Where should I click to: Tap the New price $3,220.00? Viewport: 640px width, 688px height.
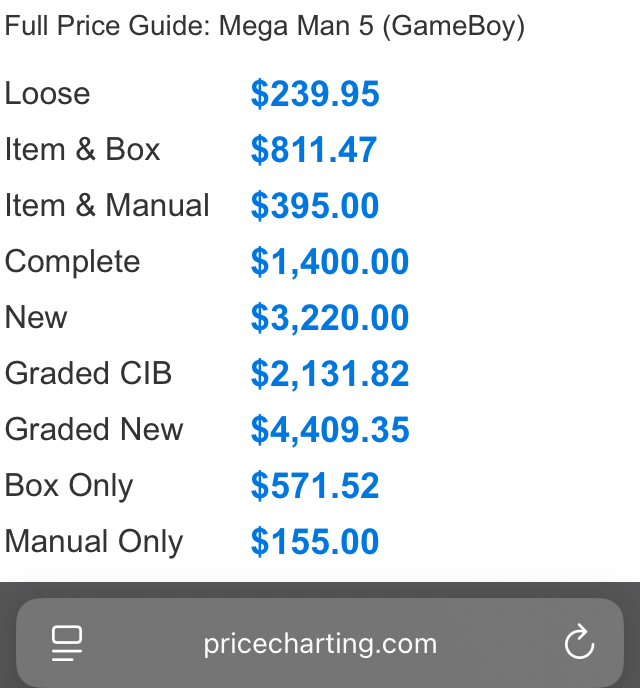click(330, 318)
